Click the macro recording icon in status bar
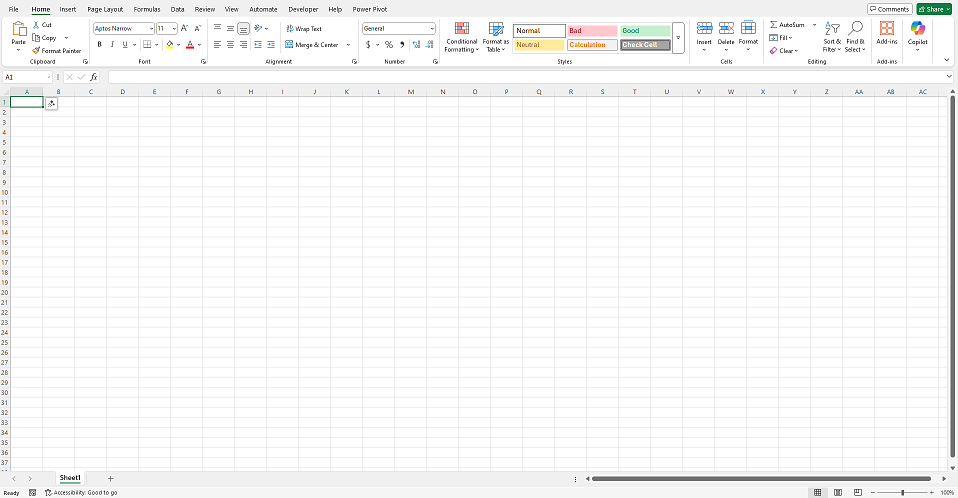 coord(32,493)
